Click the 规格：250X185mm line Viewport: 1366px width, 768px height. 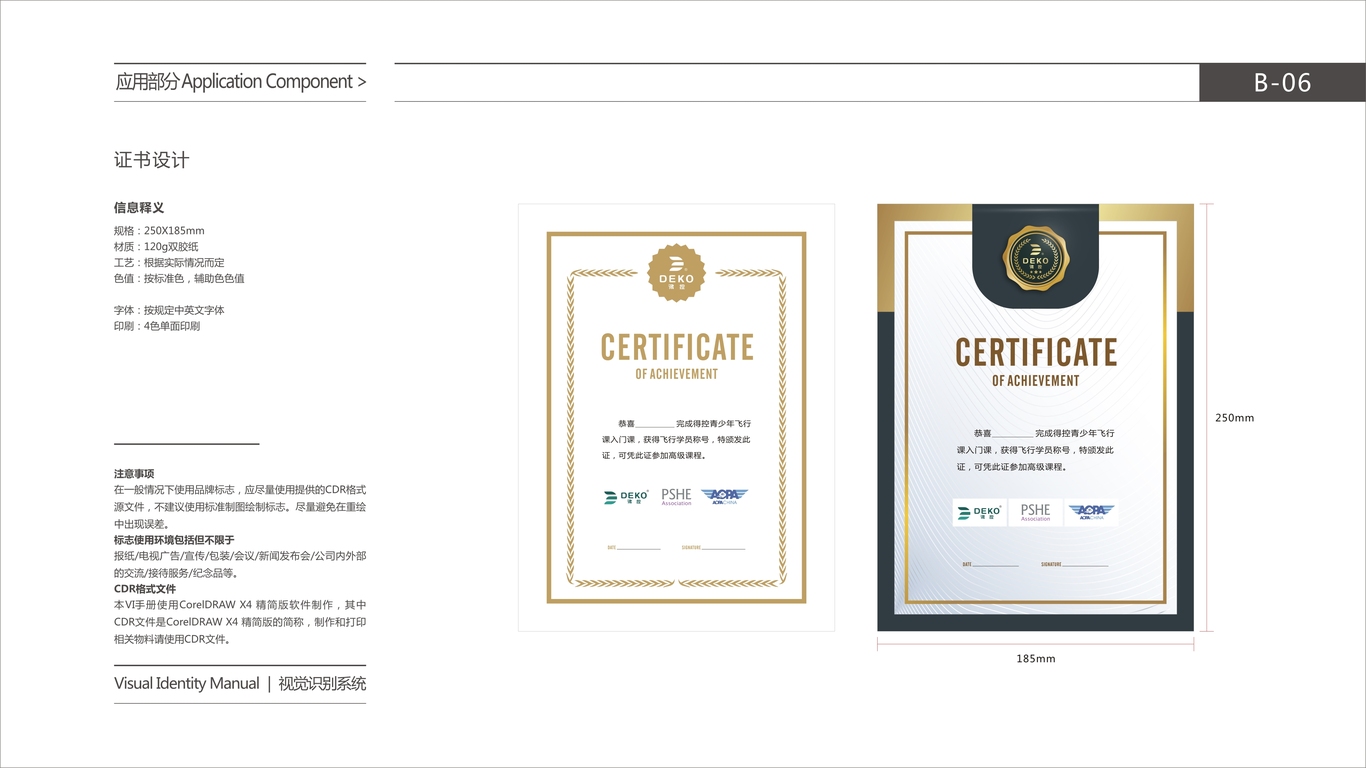[x=159, y=231]
